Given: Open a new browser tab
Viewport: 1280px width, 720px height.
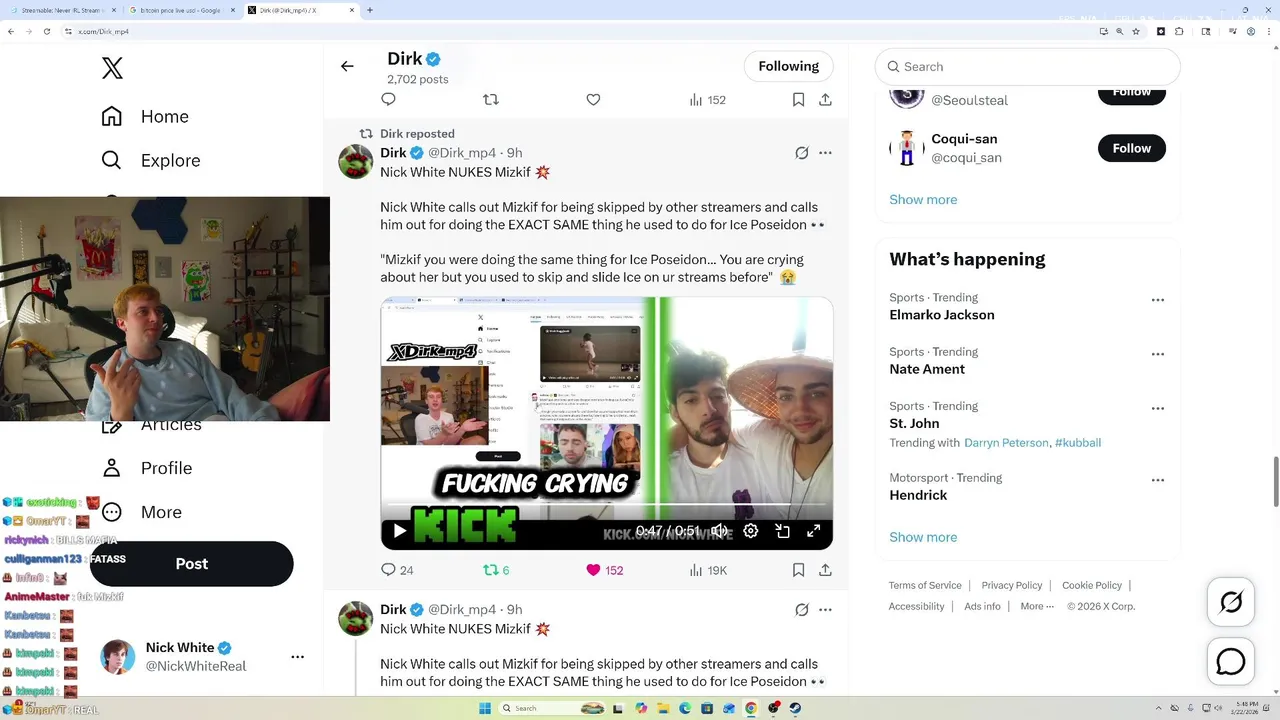Looking at the screenshot, I should tap(370, 10).
